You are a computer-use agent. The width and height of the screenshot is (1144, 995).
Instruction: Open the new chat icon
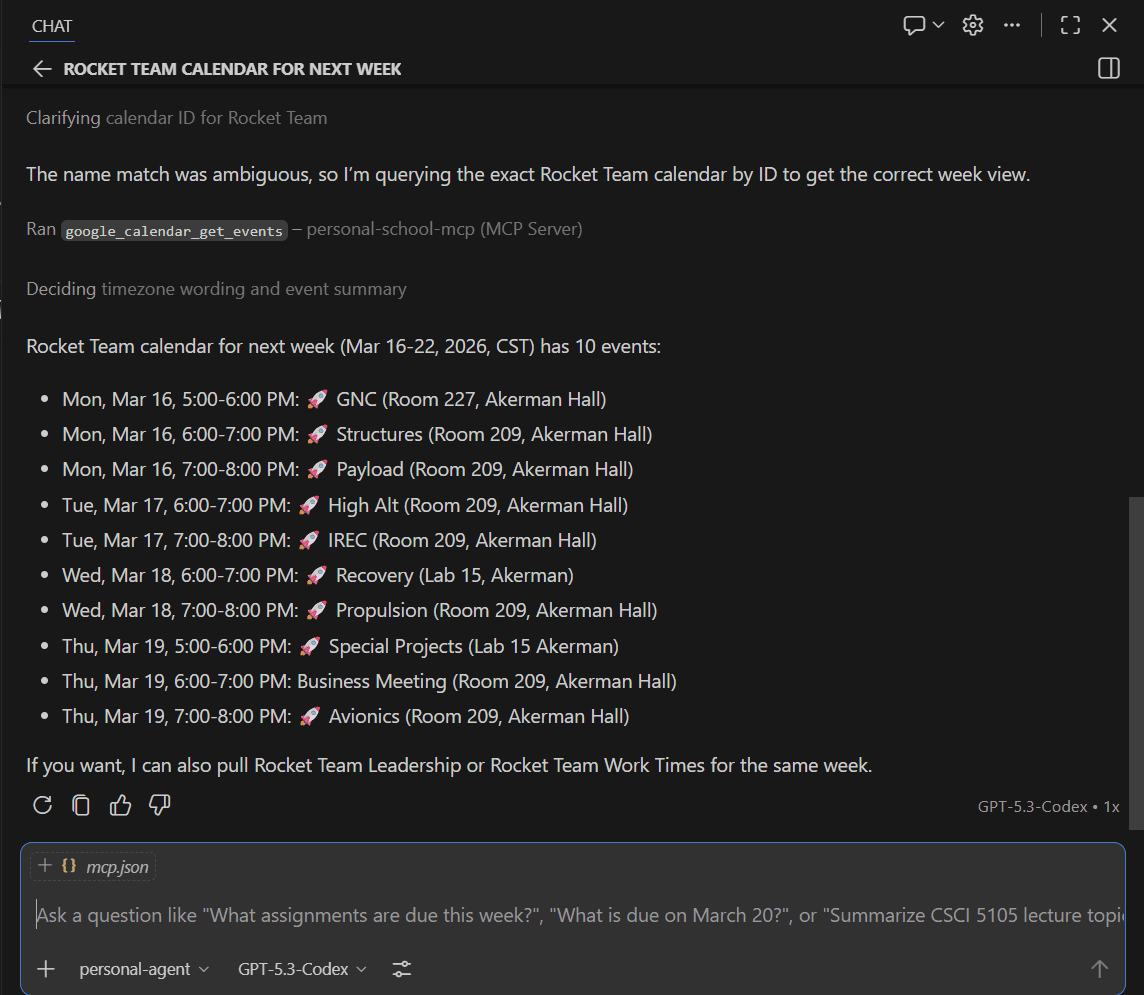[x=914, y=26]
